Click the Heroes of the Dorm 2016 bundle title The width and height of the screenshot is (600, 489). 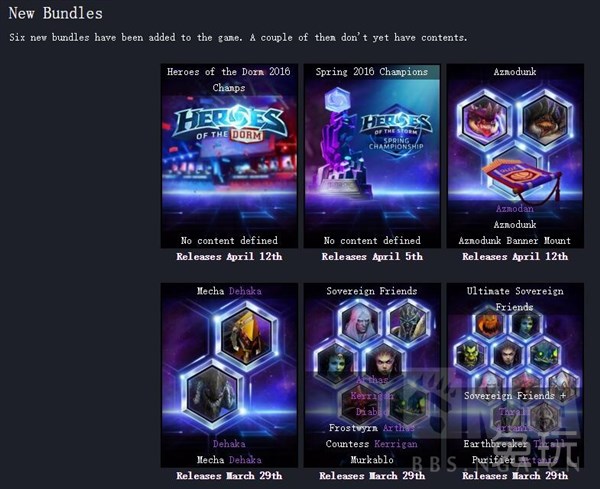(x=229, y=79)
